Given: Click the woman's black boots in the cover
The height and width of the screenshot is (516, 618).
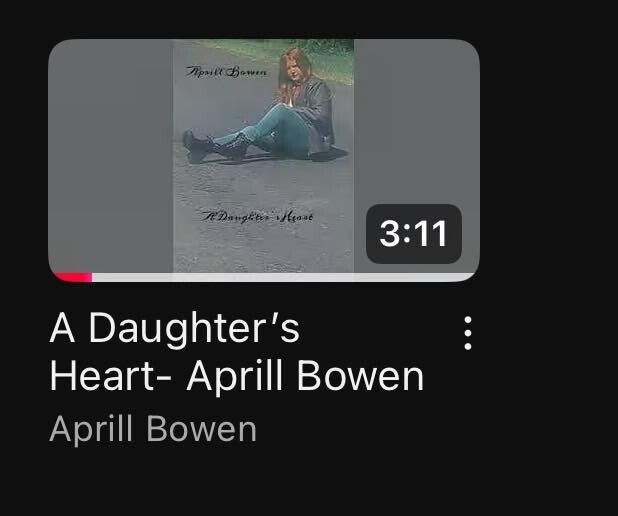Looking at the screenshot, I should click(x=216, y=147).
